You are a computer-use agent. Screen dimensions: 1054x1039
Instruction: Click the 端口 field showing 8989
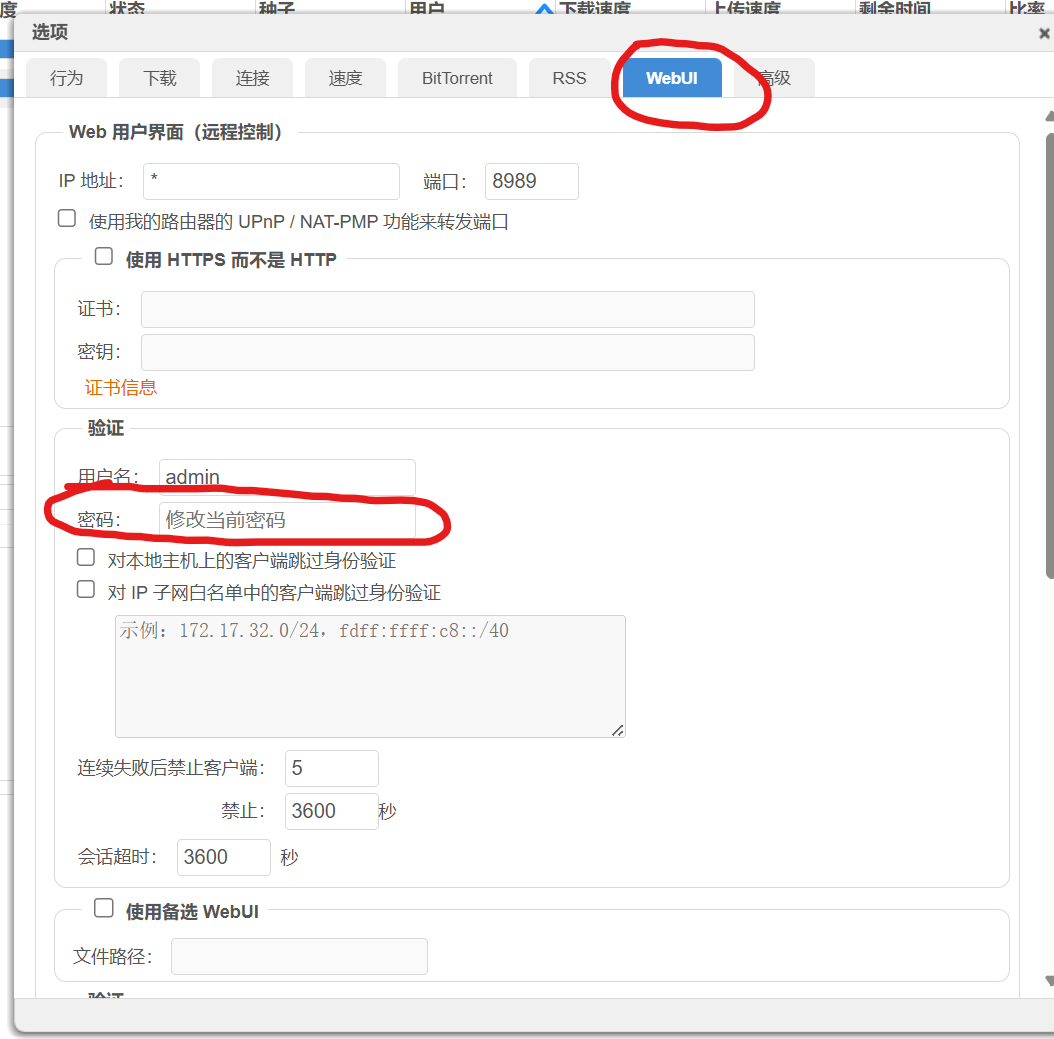(x=531, y=181)
